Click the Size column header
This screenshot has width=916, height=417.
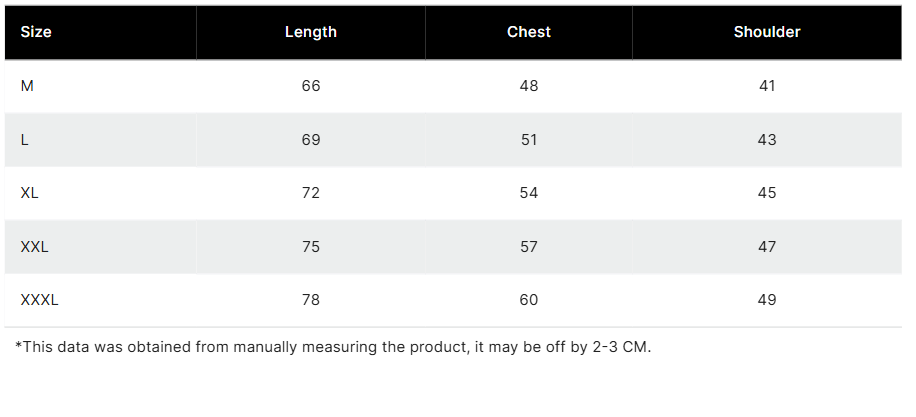point(36,32)
